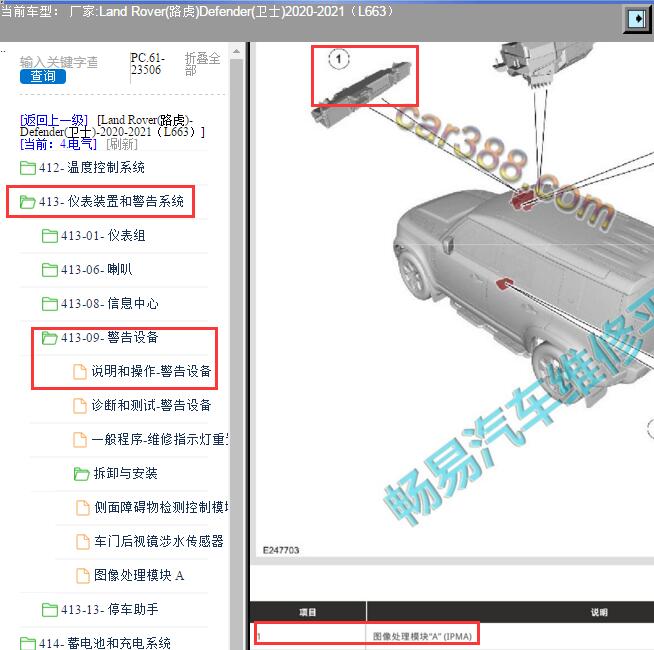This screenshot has height=650, width=654.
Task: Click the 查询 search button
Action: 43,76
